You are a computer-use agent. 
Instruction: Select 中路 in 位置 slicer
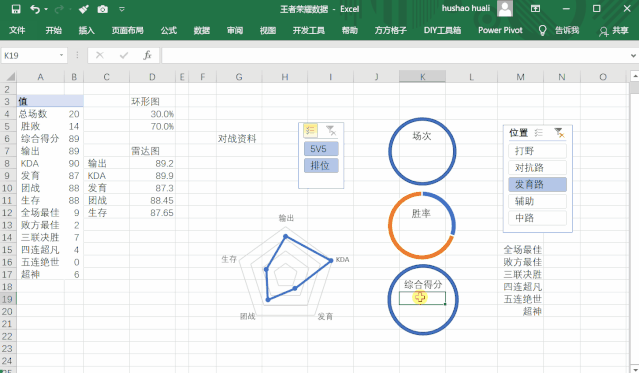tap(538, 218)
